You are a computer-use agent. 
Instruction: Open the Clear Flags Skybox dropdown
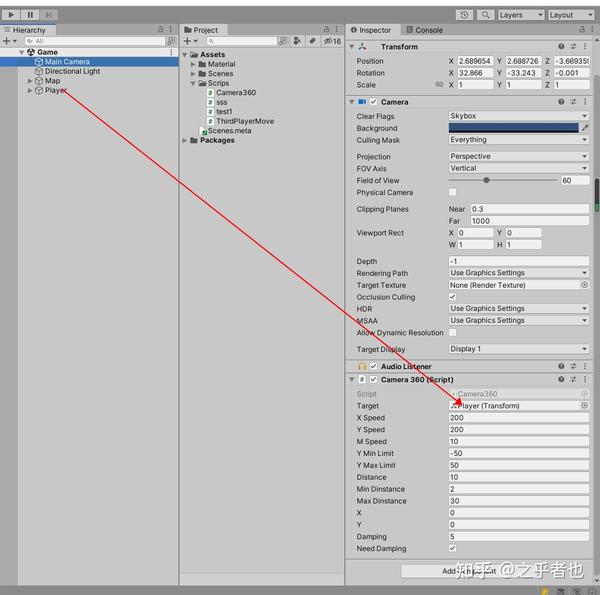[x=518, y=116]
